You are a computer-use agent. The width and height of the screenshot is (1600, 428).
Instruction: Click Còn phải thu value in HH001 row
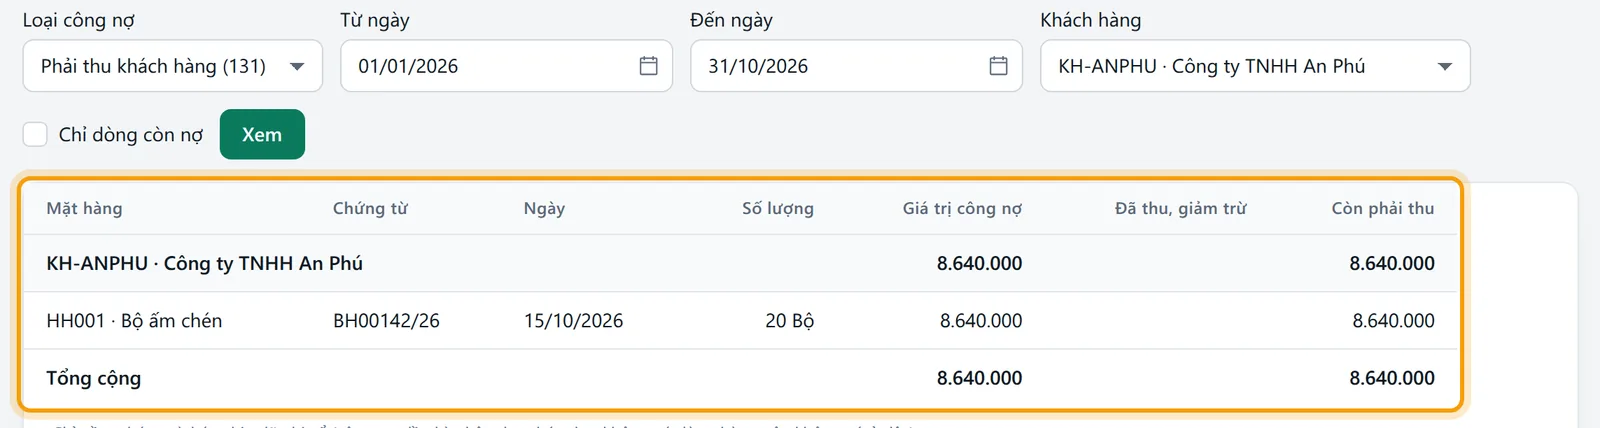1393,321
